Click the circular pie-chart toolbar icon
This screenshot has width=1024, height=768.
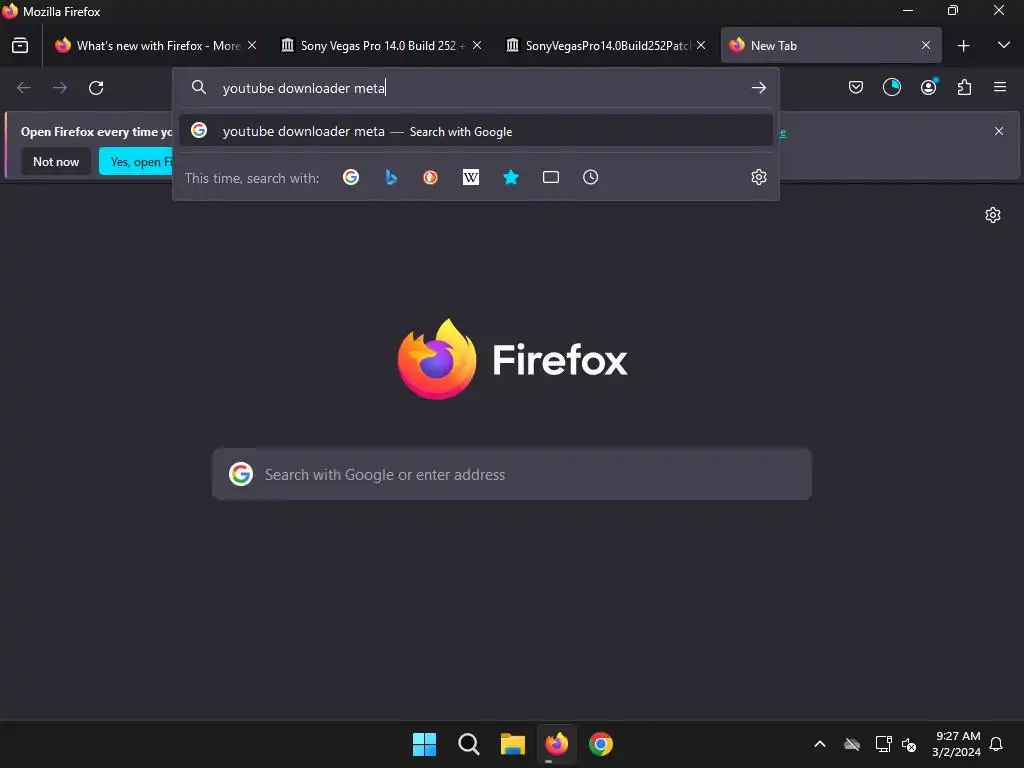point(891,87)
